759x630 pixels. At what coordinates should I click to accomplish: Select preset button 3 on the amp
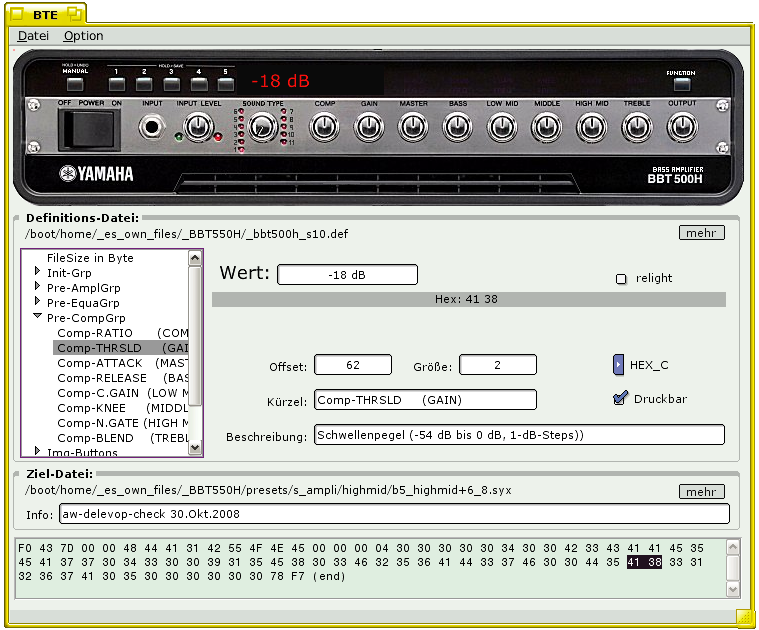click(x=171, y=85)
